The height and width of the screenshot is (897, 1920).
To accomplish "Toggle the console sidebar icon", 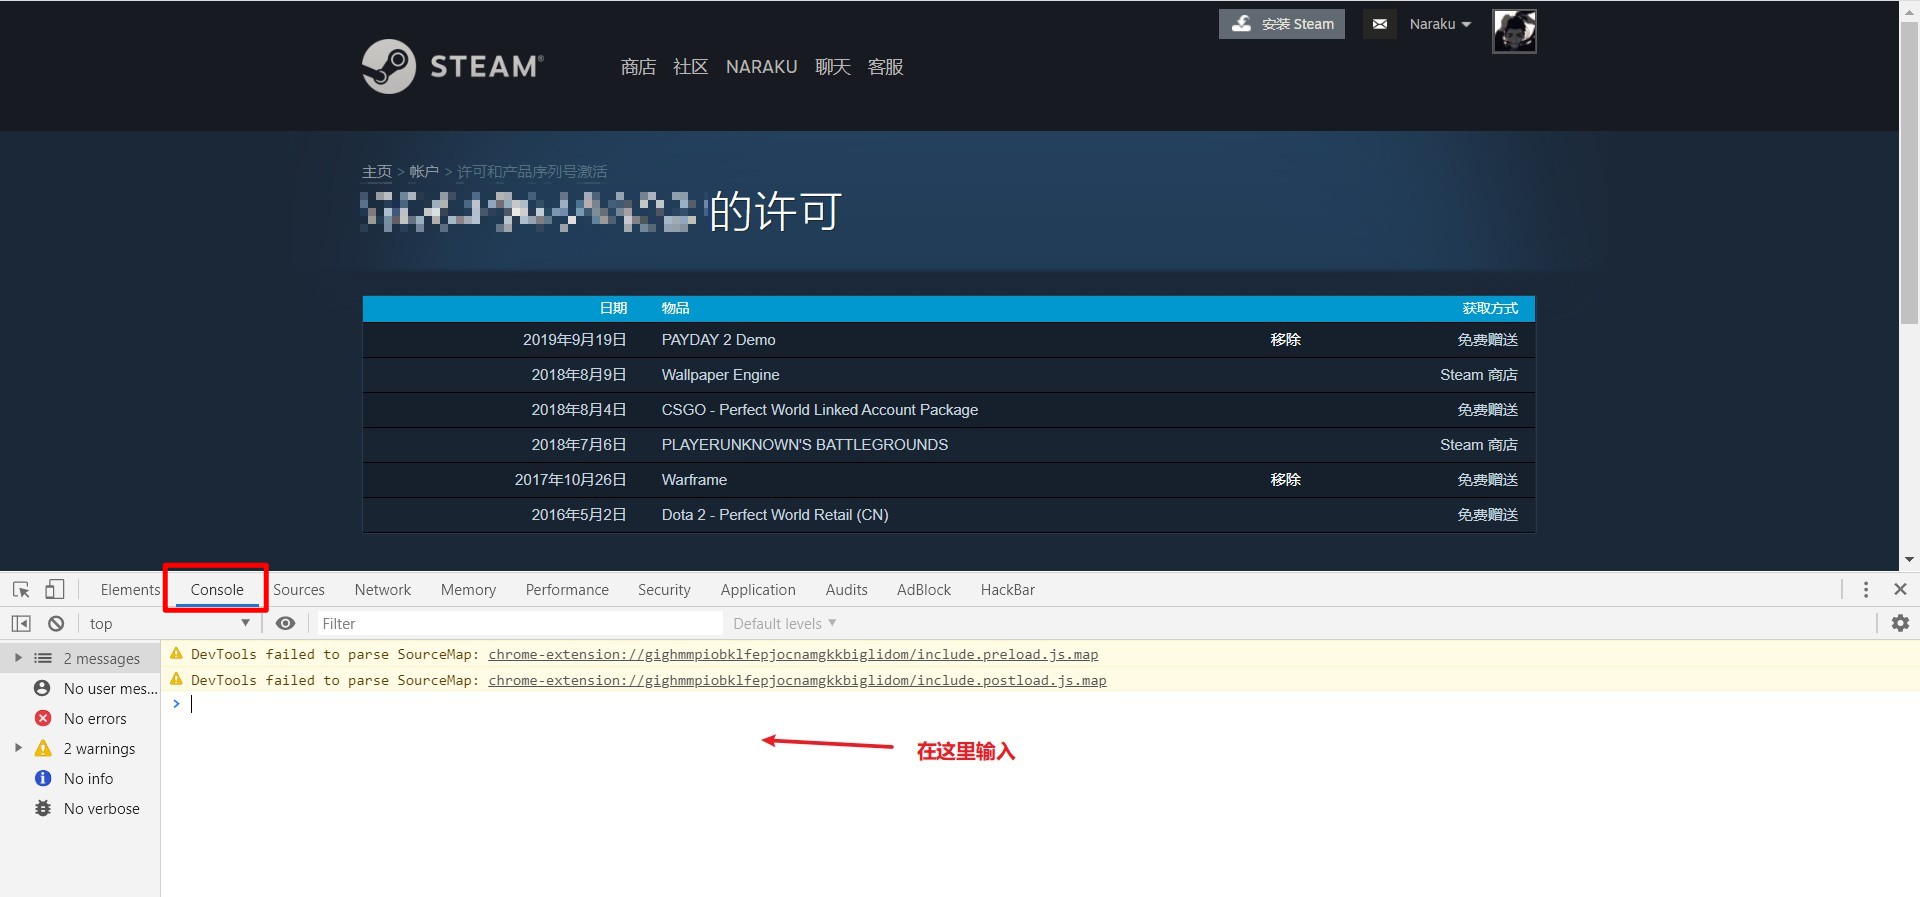I will [x=21, y=623].
